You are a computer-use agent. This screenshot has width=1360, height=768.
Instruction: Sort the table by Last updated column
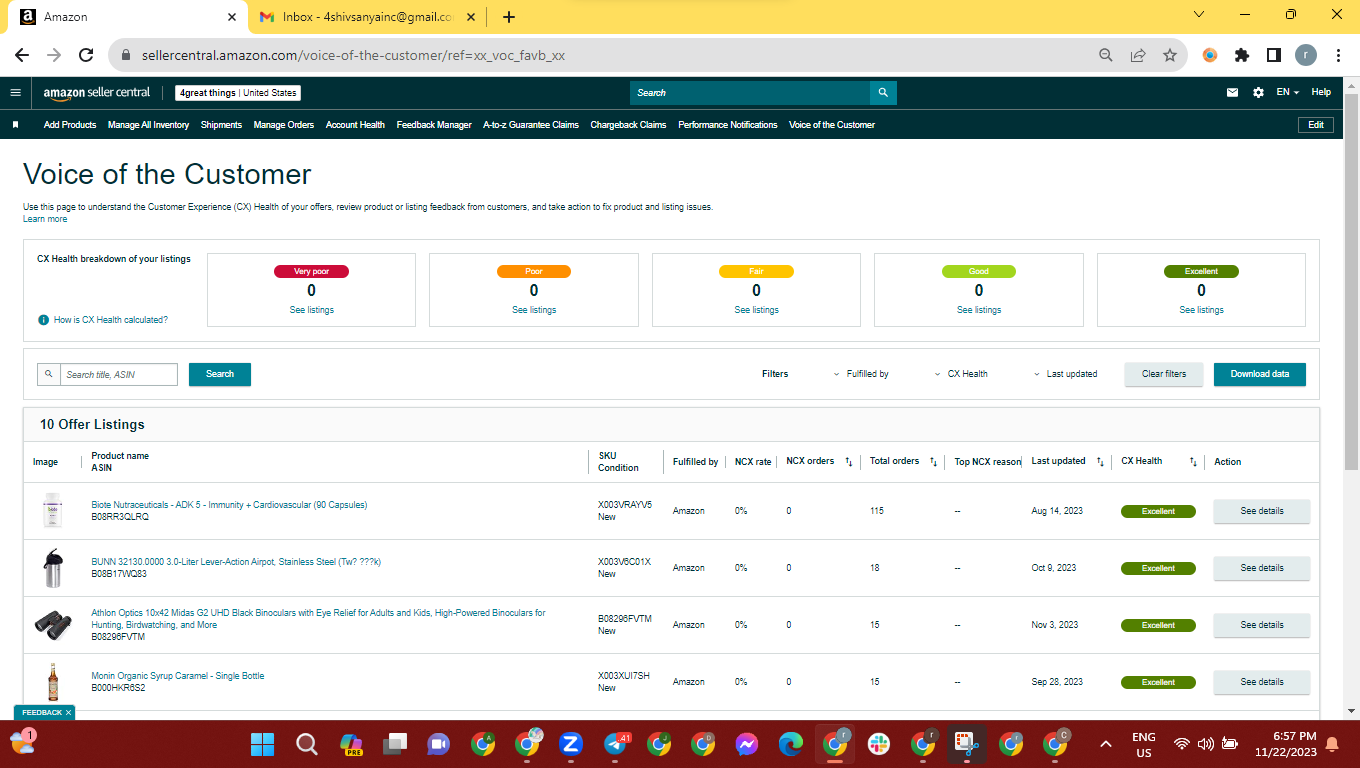(x=1100, y=462)
